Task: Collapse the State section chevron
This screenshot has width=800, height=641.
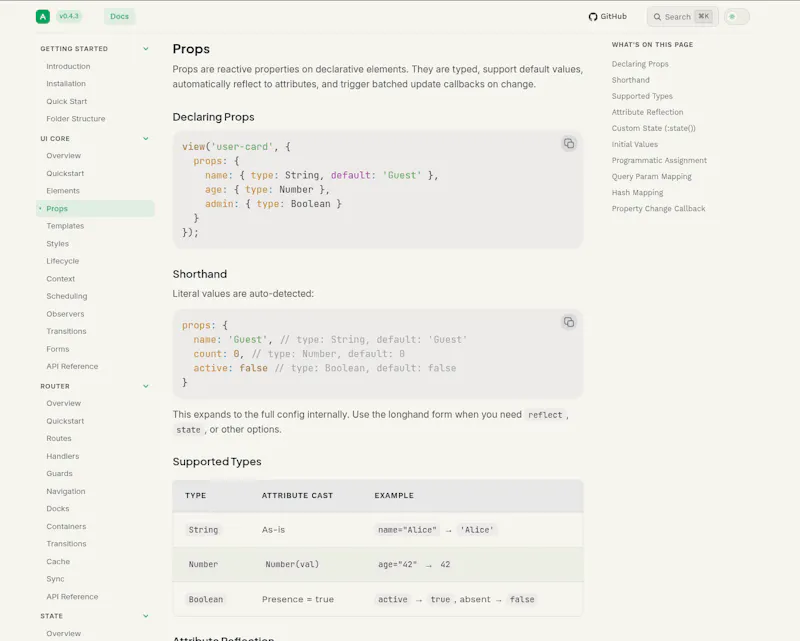Action: pyautogui.click(x=145, y=616)
